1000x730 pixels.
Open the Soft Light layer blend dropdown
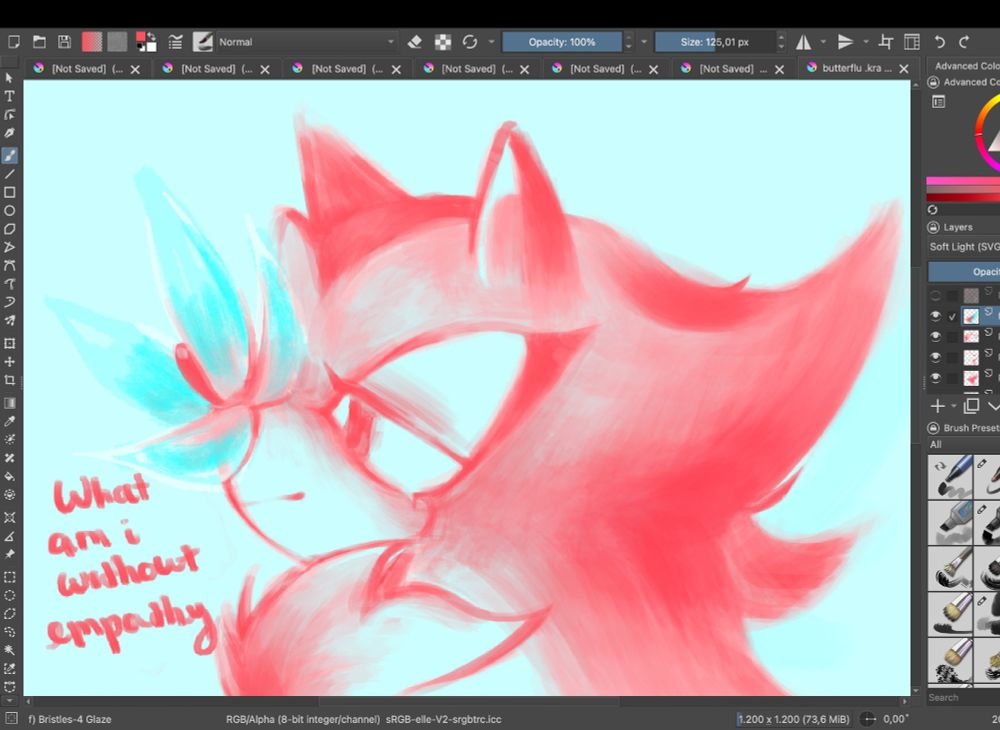pyautogui.click(x=964, y=247)
